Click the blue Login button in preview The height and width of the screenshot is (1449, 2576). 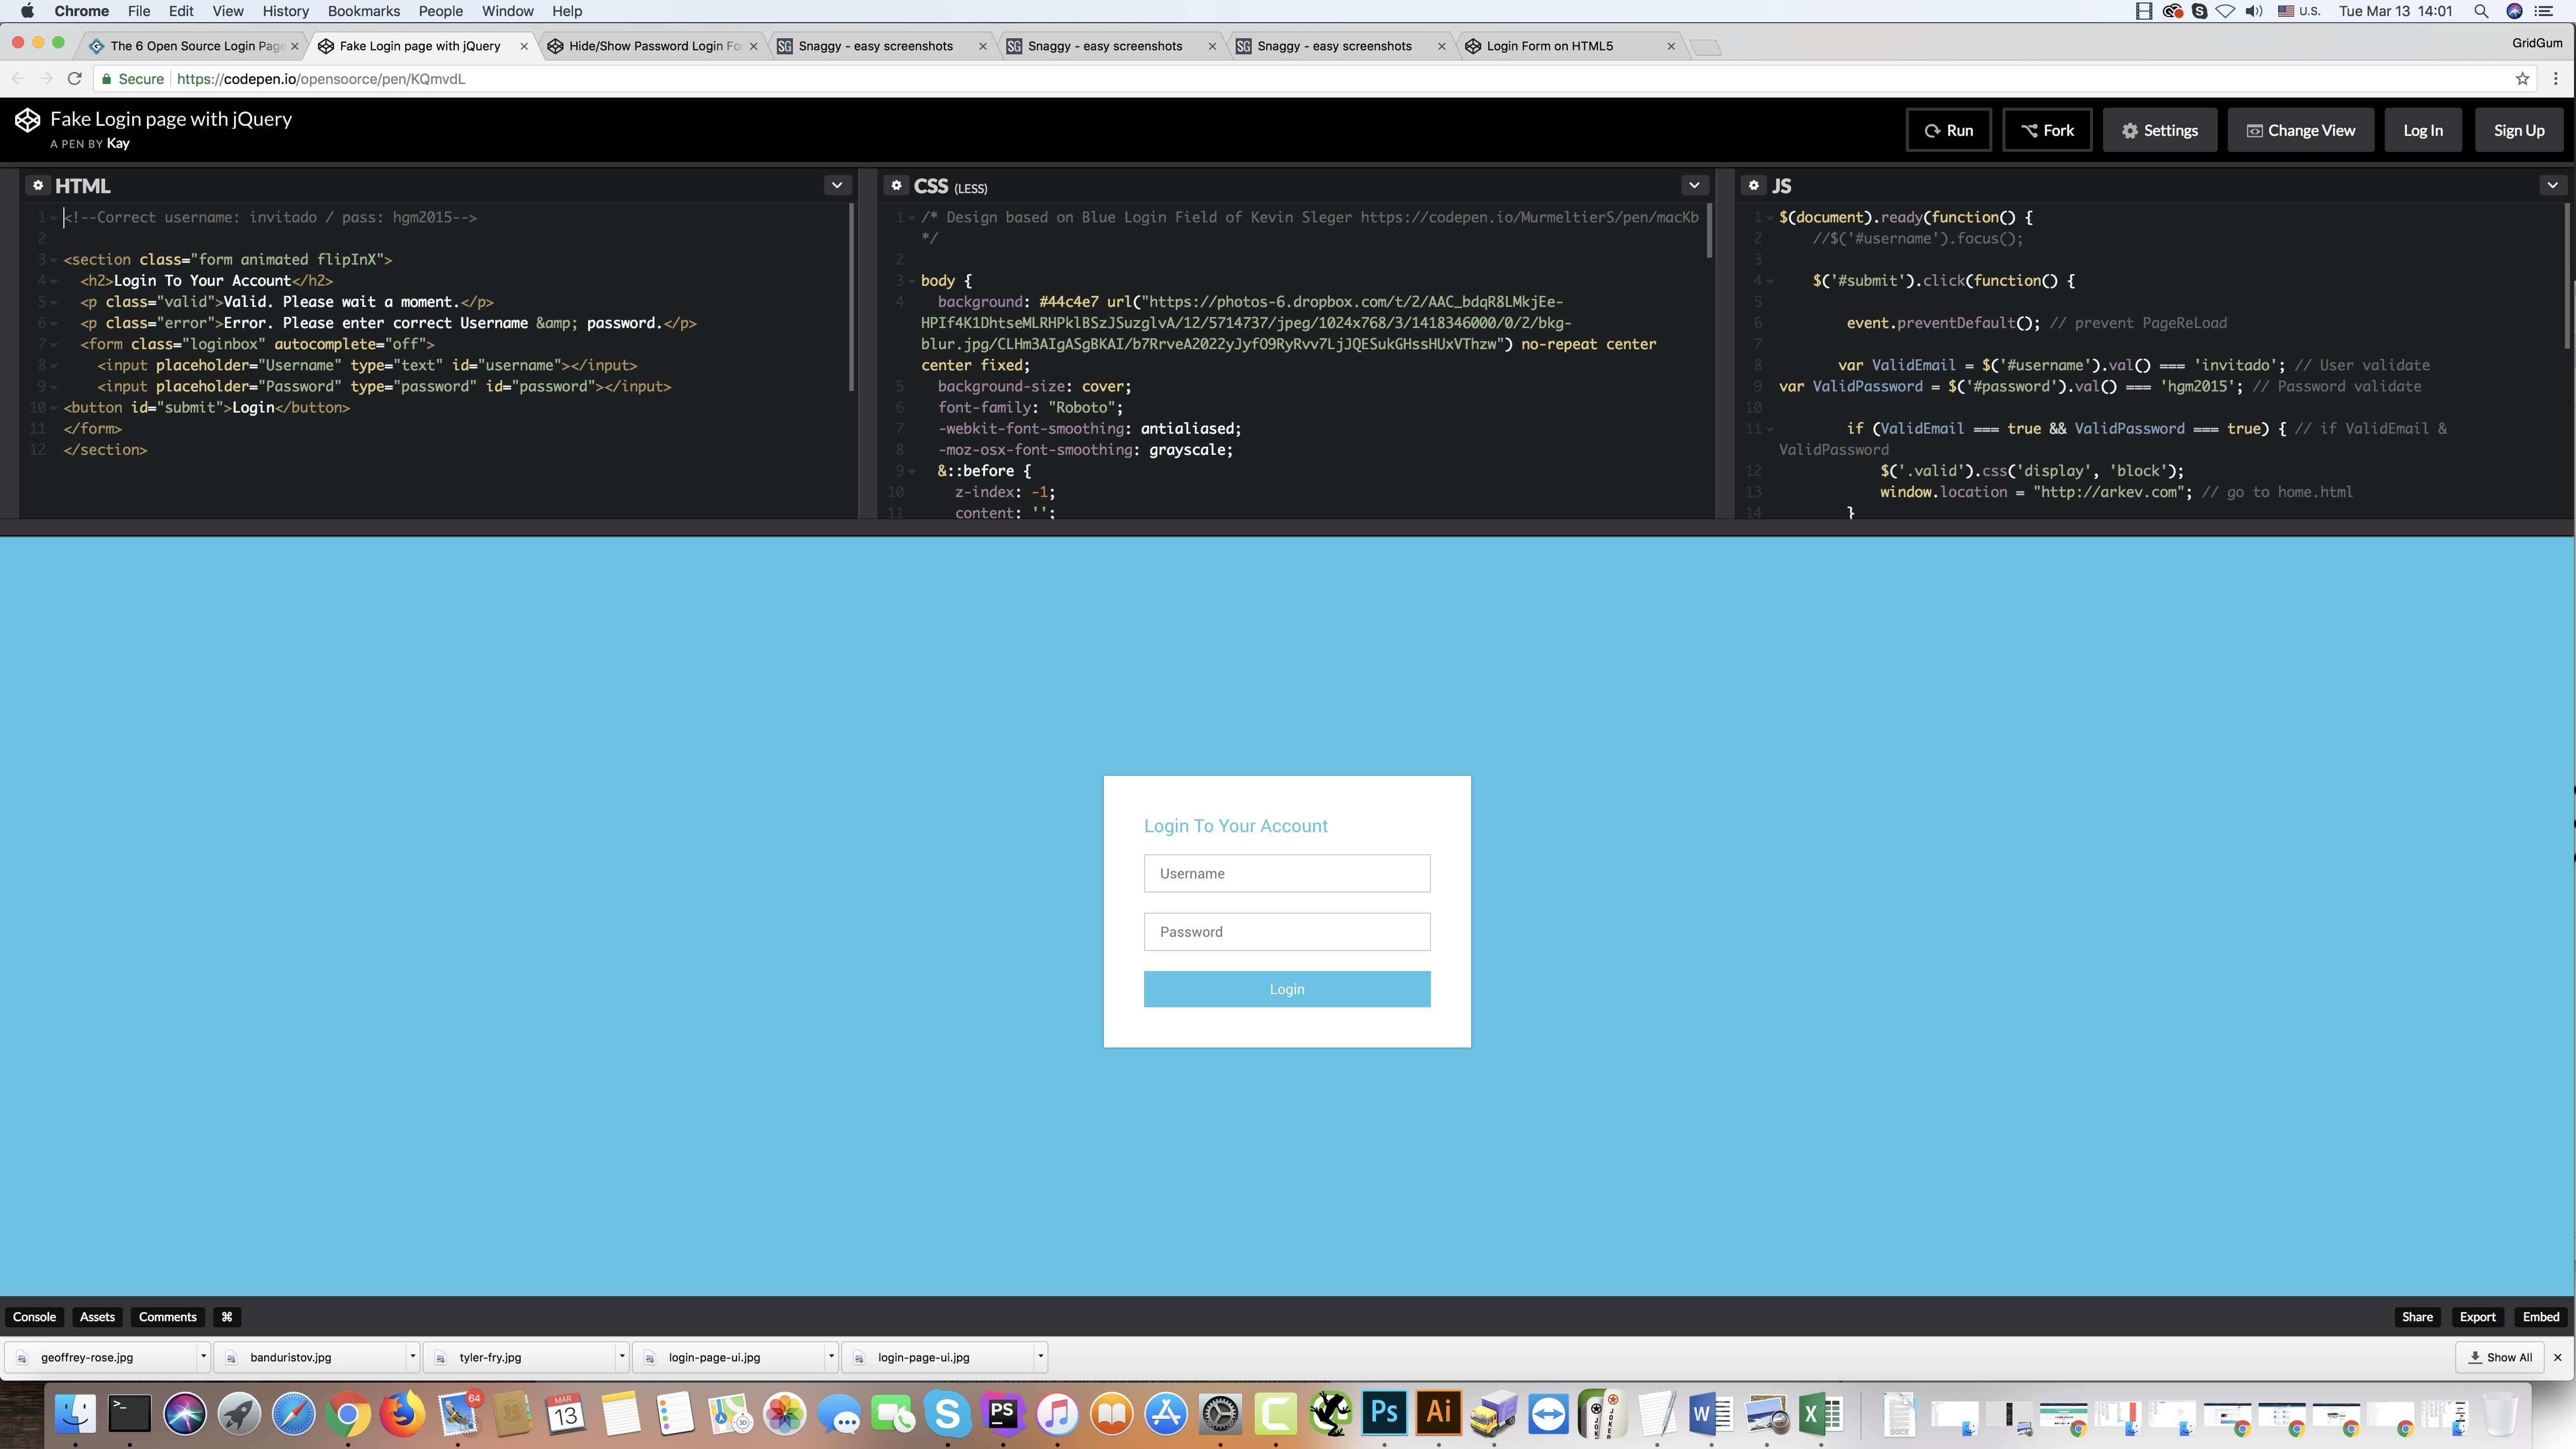tap(1287, 989)
